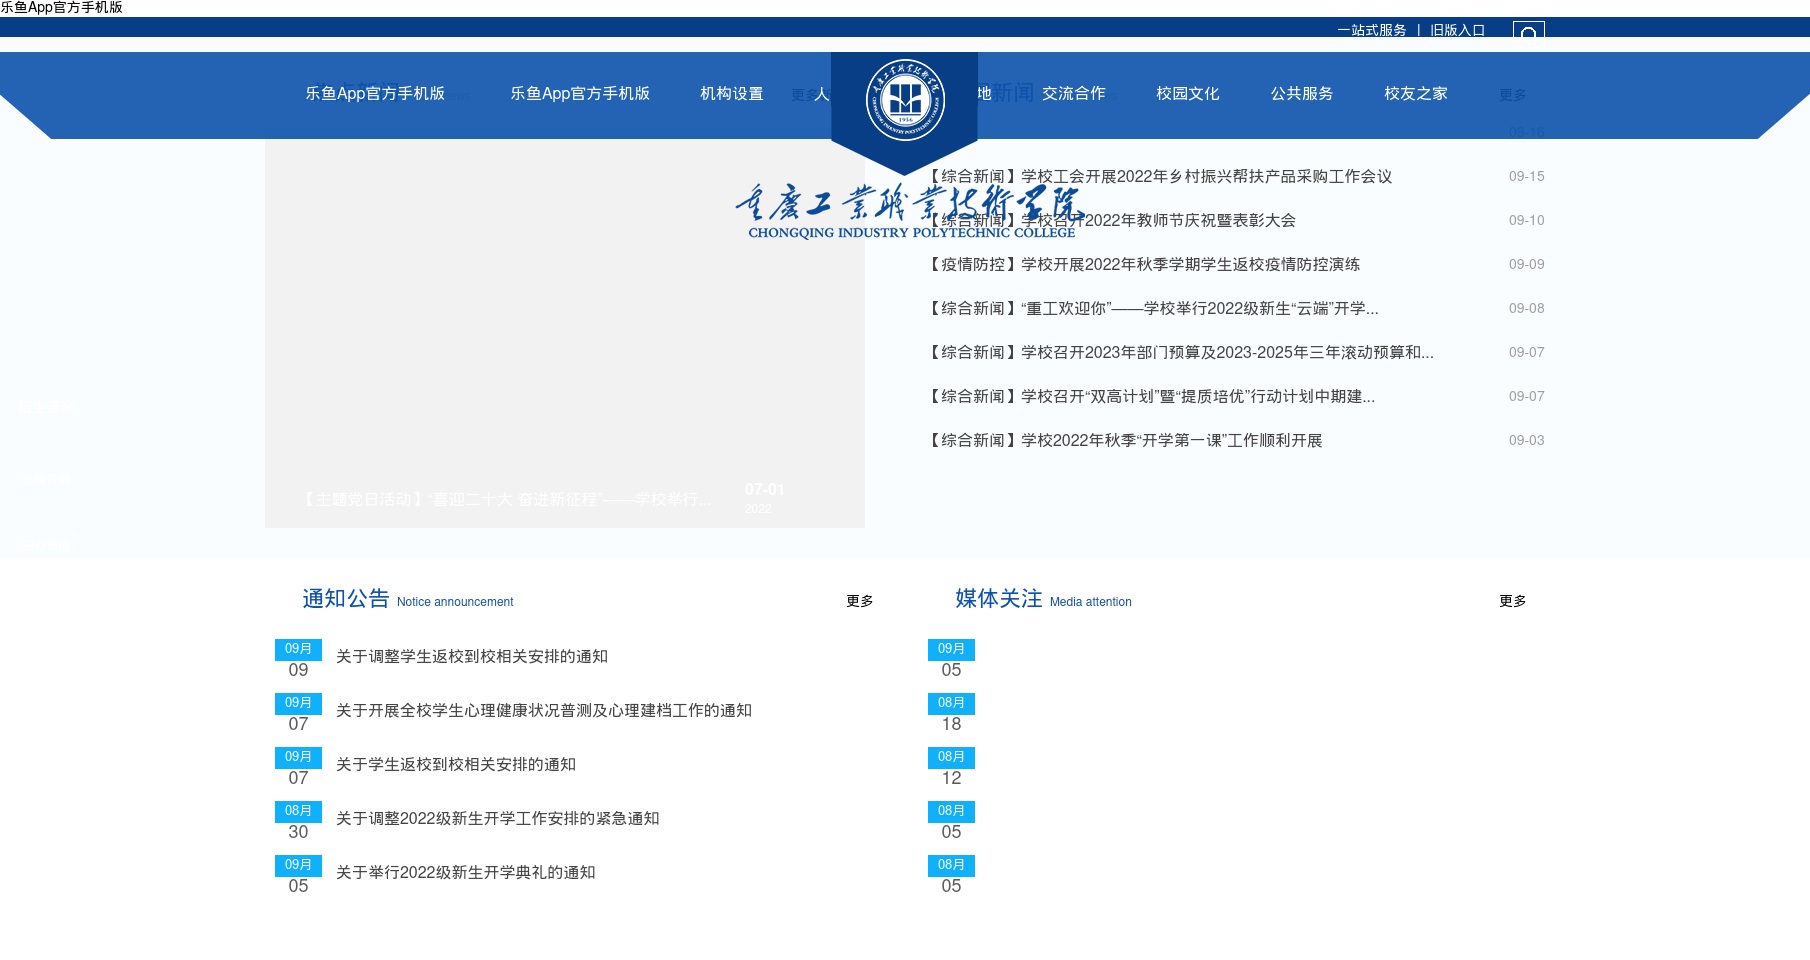Open 一站式服务 link
The image size is (1810, 960).
(x=1371, y=30)
